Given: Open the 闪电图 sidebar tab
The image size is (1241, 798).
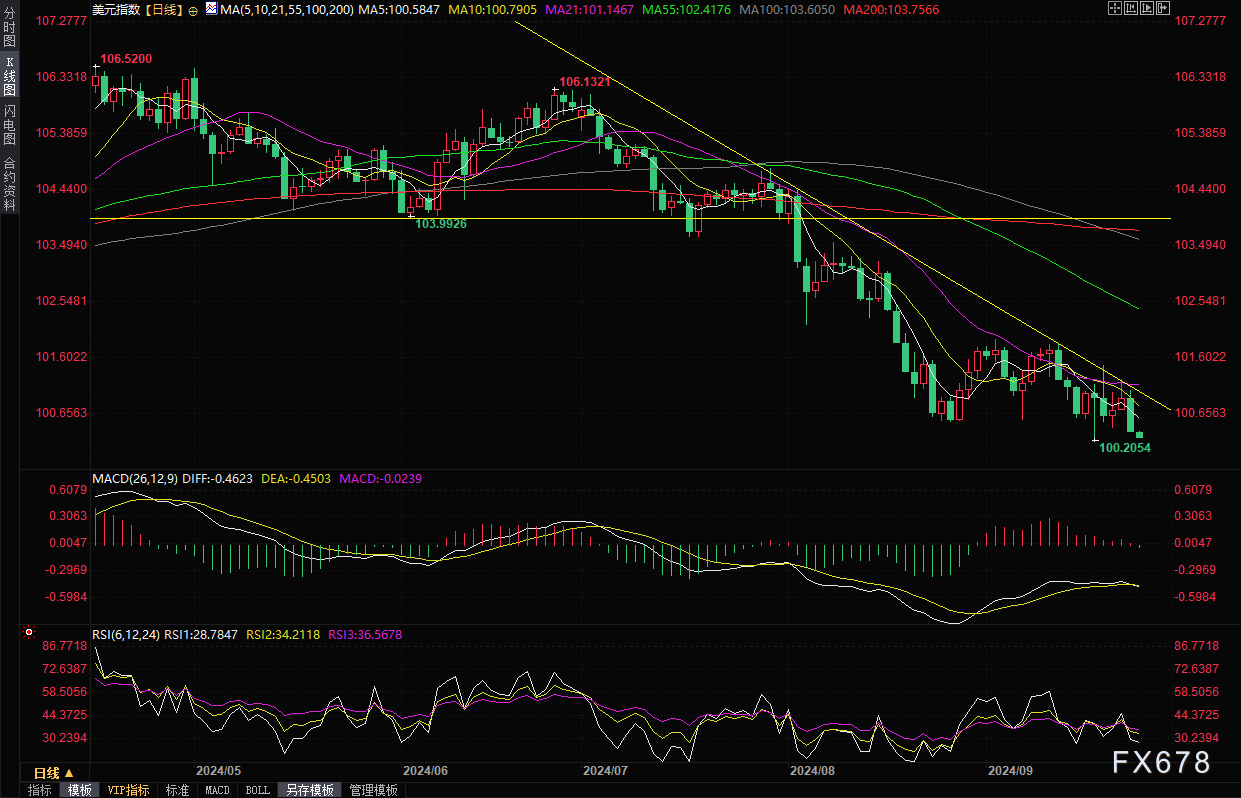Looking at the screenshot, I should pyautogui.click(x=9, y=124).
